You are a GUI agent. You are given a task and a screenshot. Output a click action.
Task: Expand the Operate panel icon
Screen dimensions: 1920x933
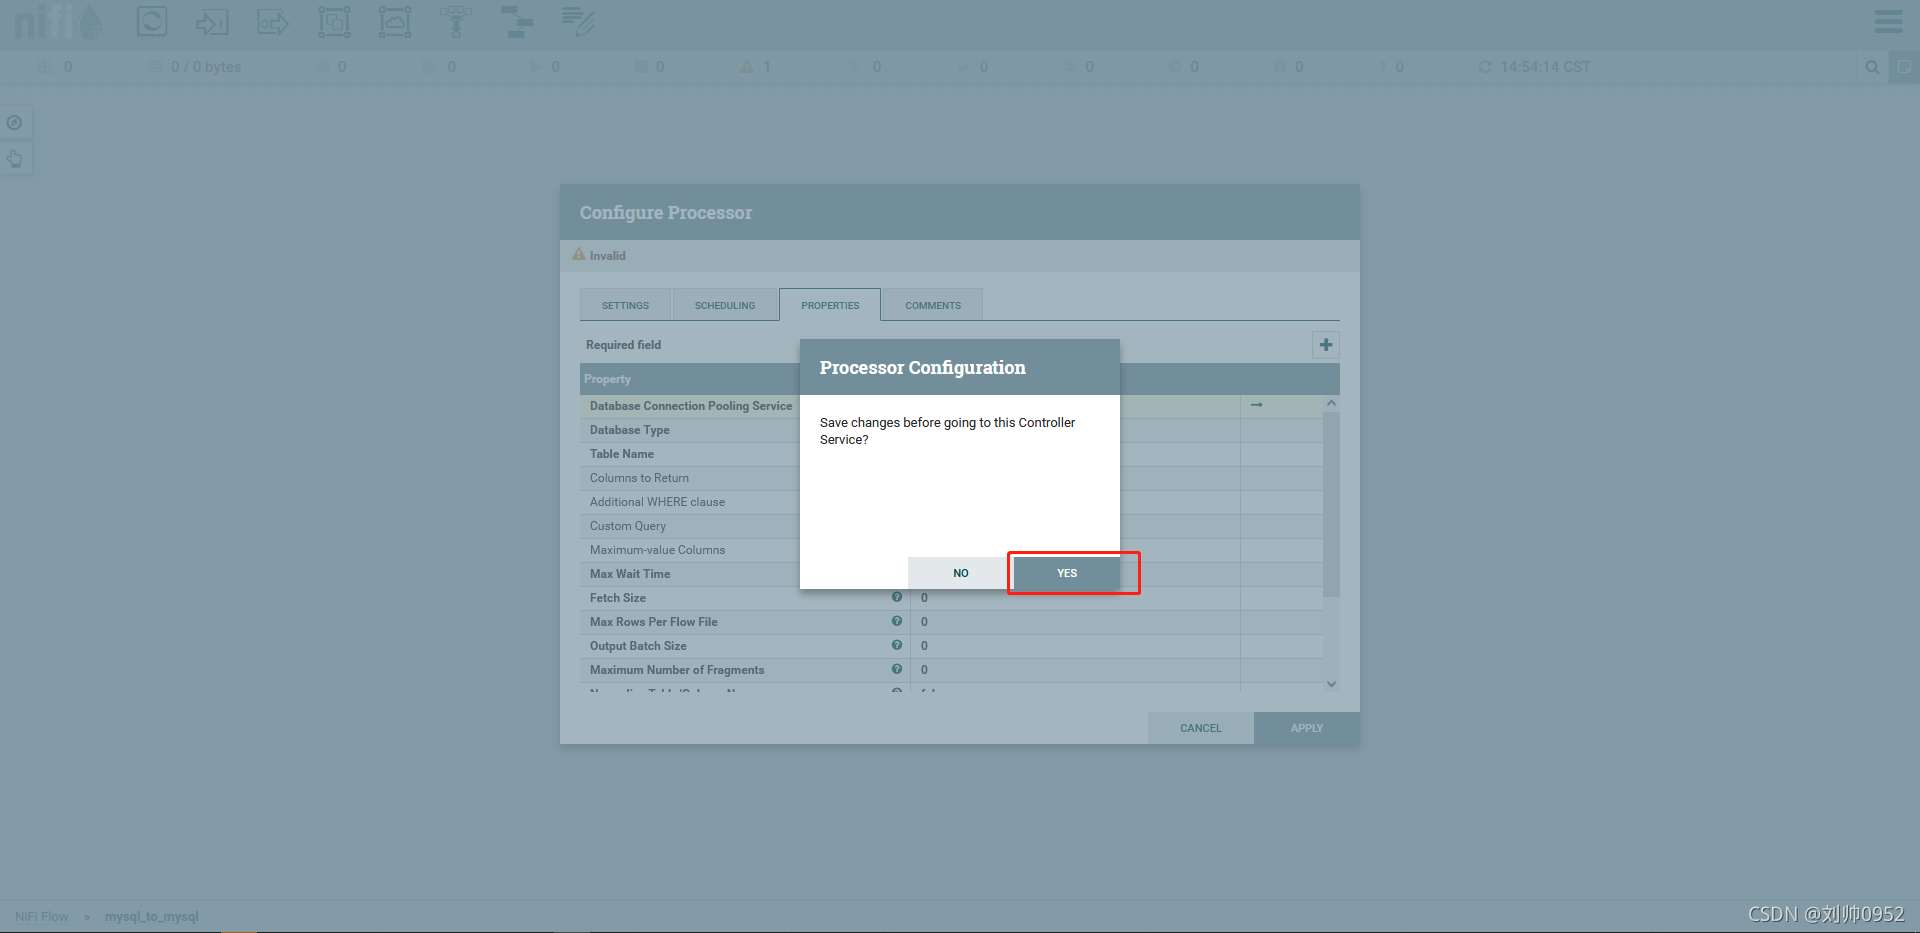click(x=15, y=159)
